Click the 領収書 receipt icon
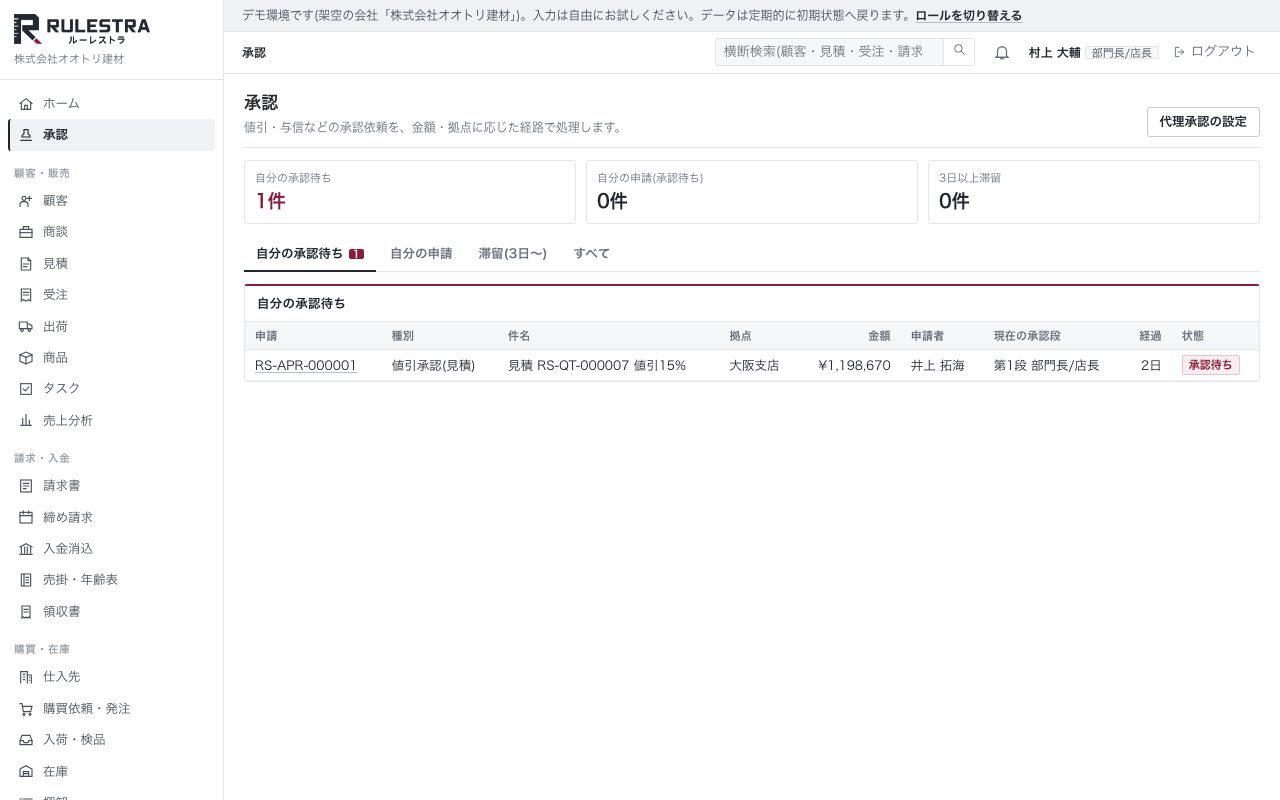Image resolution: width=1280 pixels, height=800 pixels. pyautogui.click(x=26, y=612)
